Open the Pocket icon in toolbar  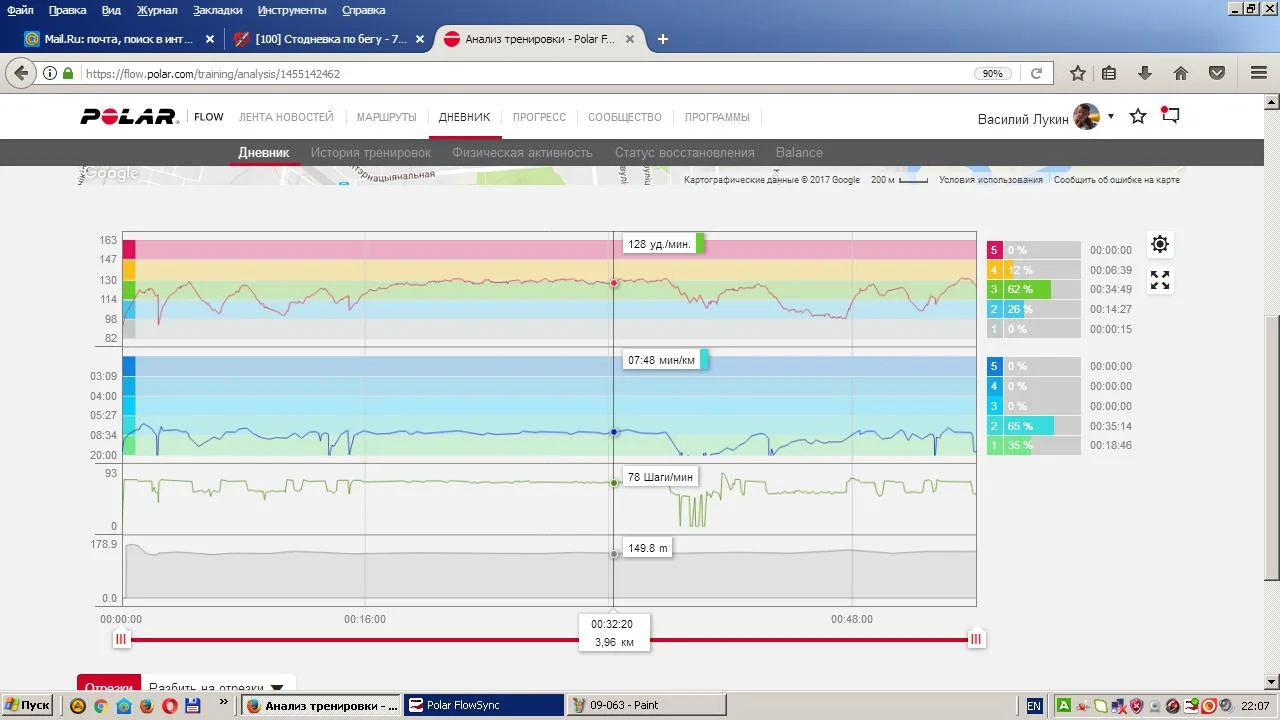pos(1217,73)
